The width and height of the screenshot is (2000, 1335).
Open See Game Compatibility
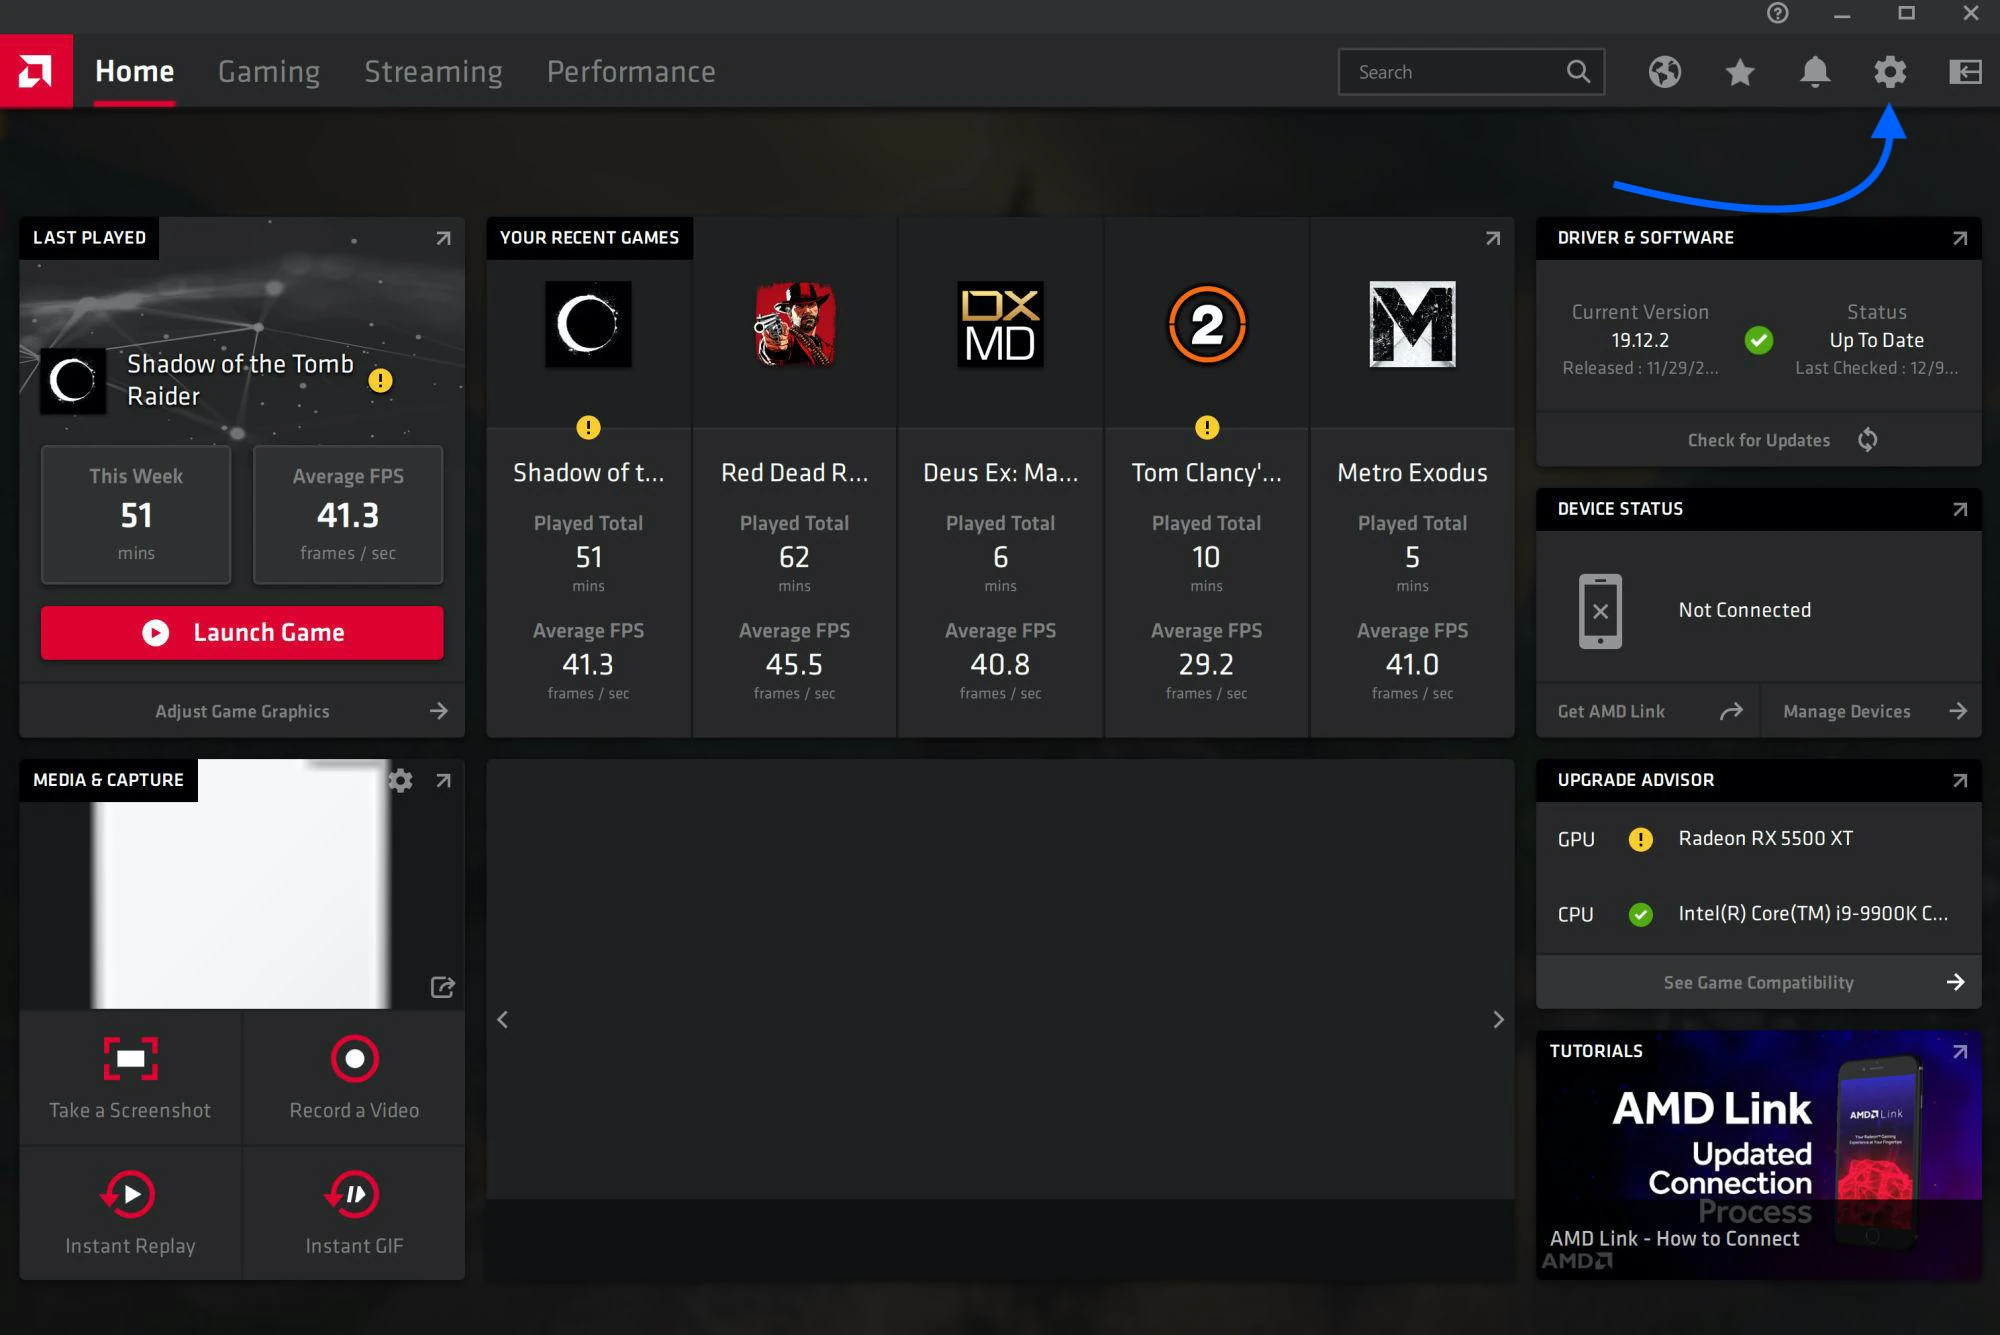[x=1758, y=981]
